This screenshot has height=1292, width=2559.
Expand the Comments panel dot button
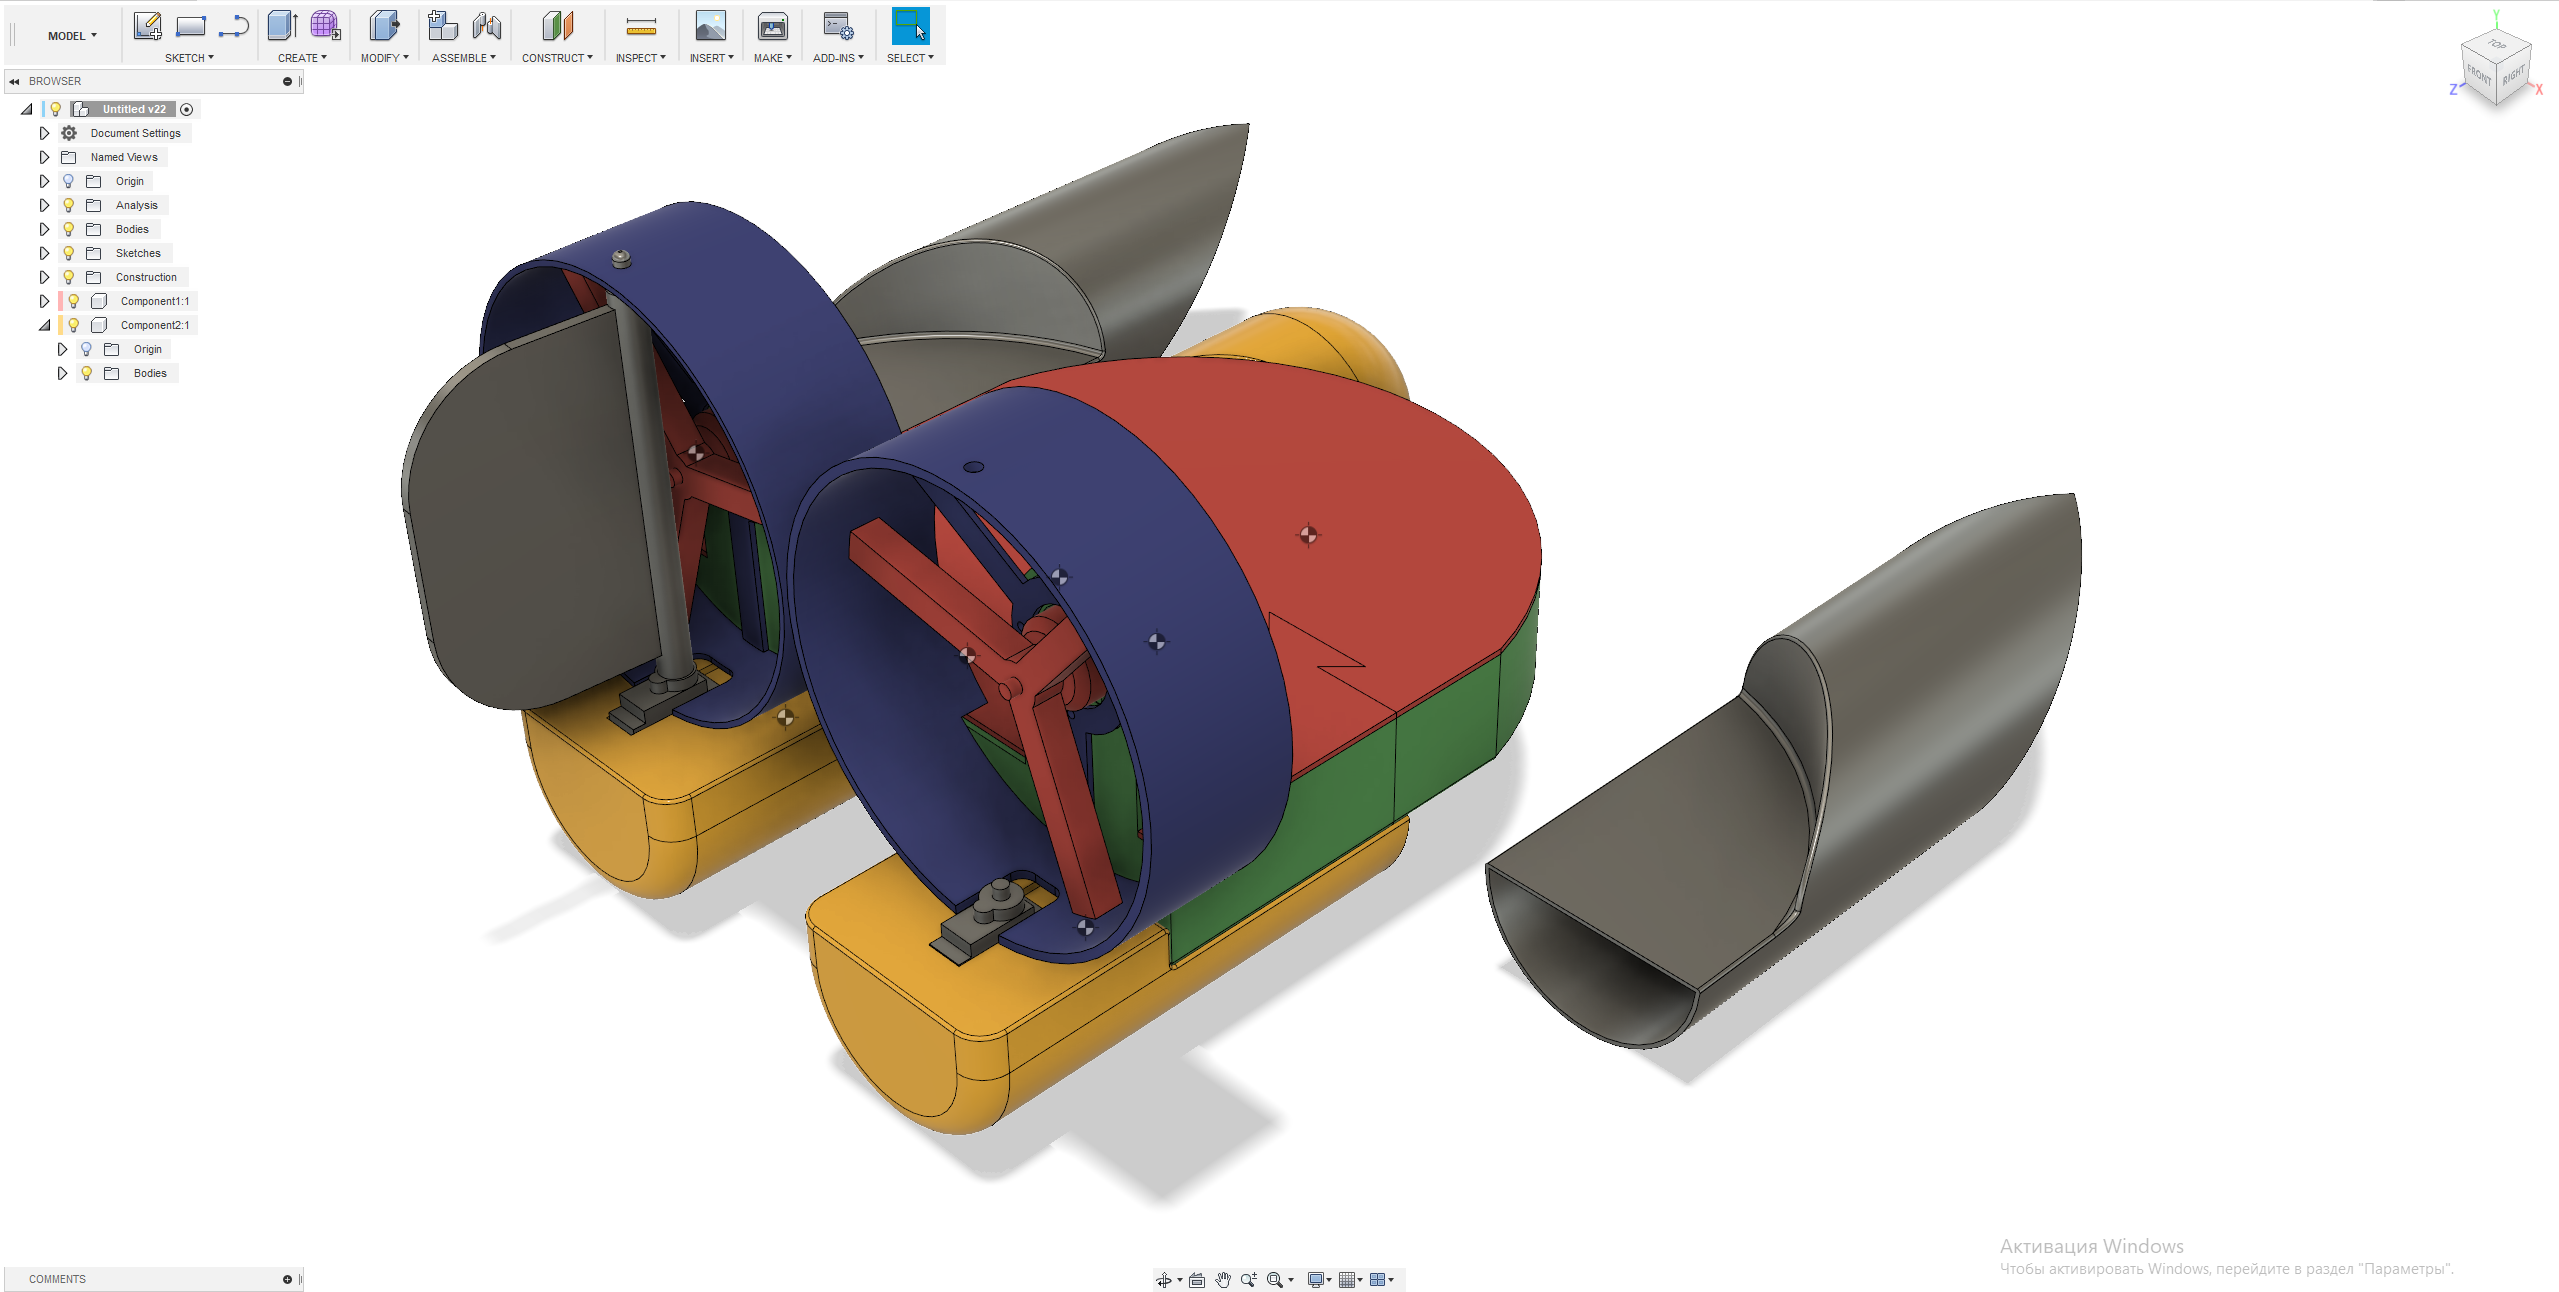[287, 1280]
